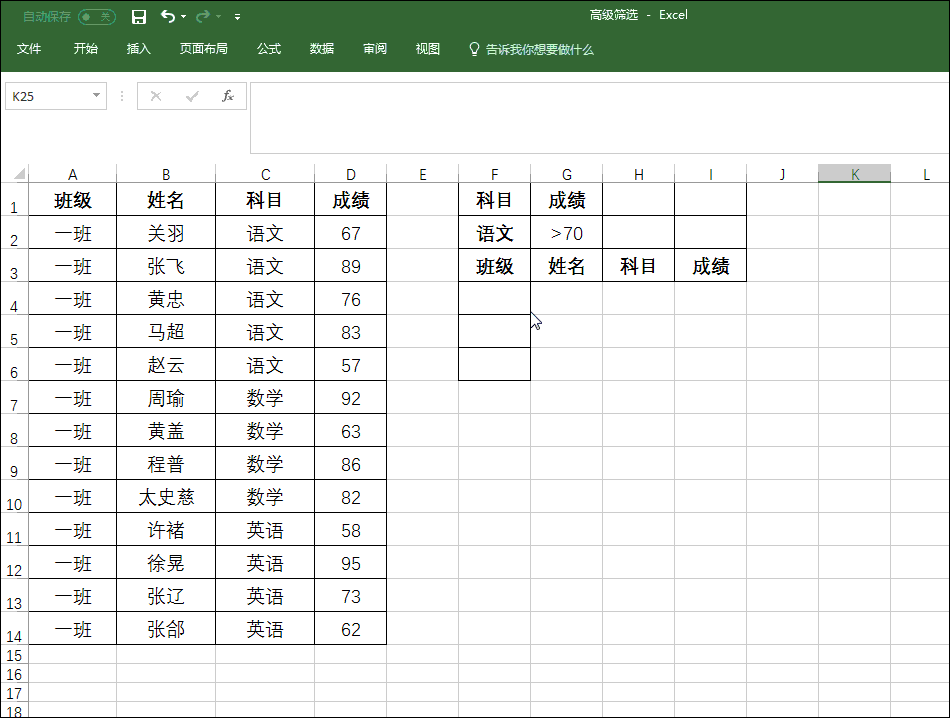Click criteria header 科目 in cell F1
Image resolution: width=950 pixels, height=718 pixels.
click(494, 200)
